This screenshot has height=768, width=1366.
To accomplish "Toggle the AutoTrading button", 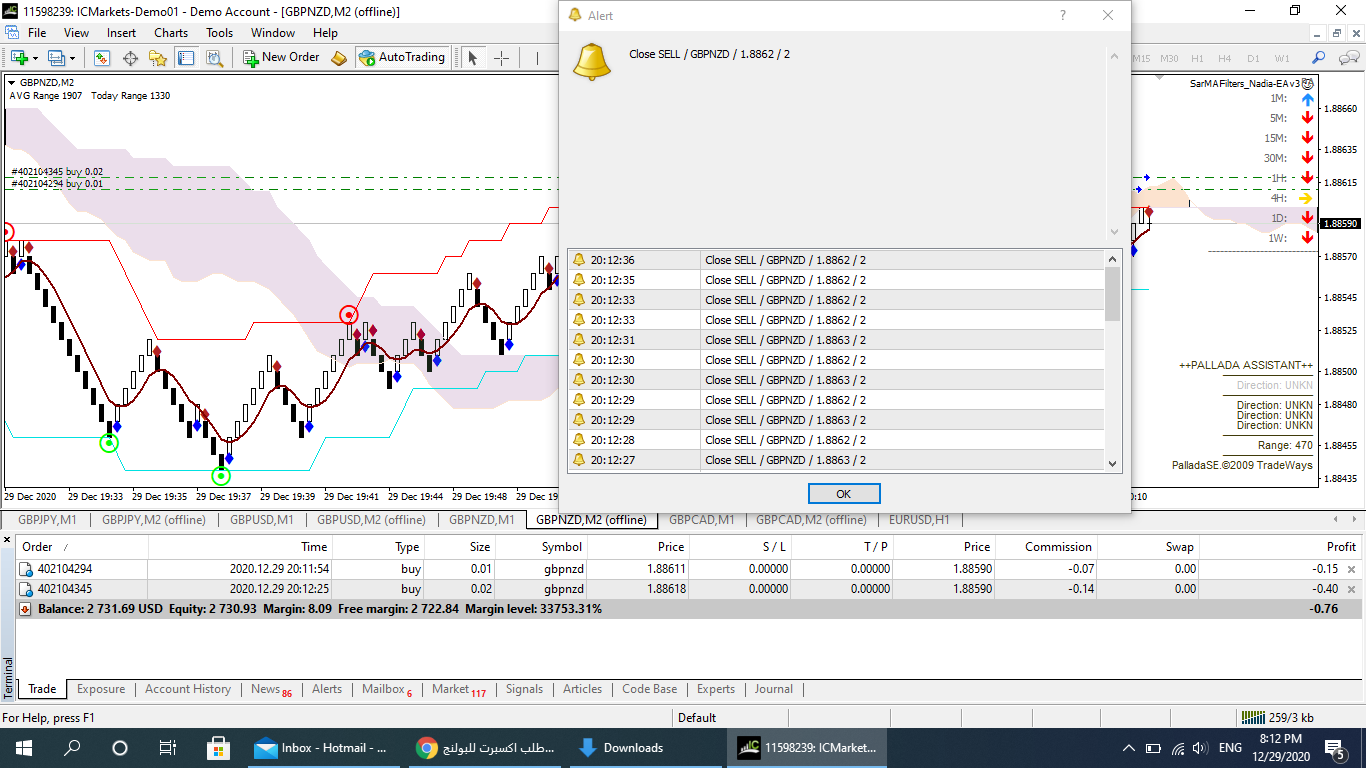I will (x=401, y=58).
